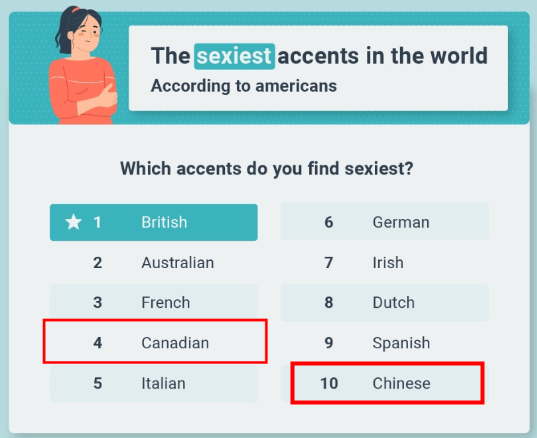Click the According to americans subtitle

[x=244, y=86]
